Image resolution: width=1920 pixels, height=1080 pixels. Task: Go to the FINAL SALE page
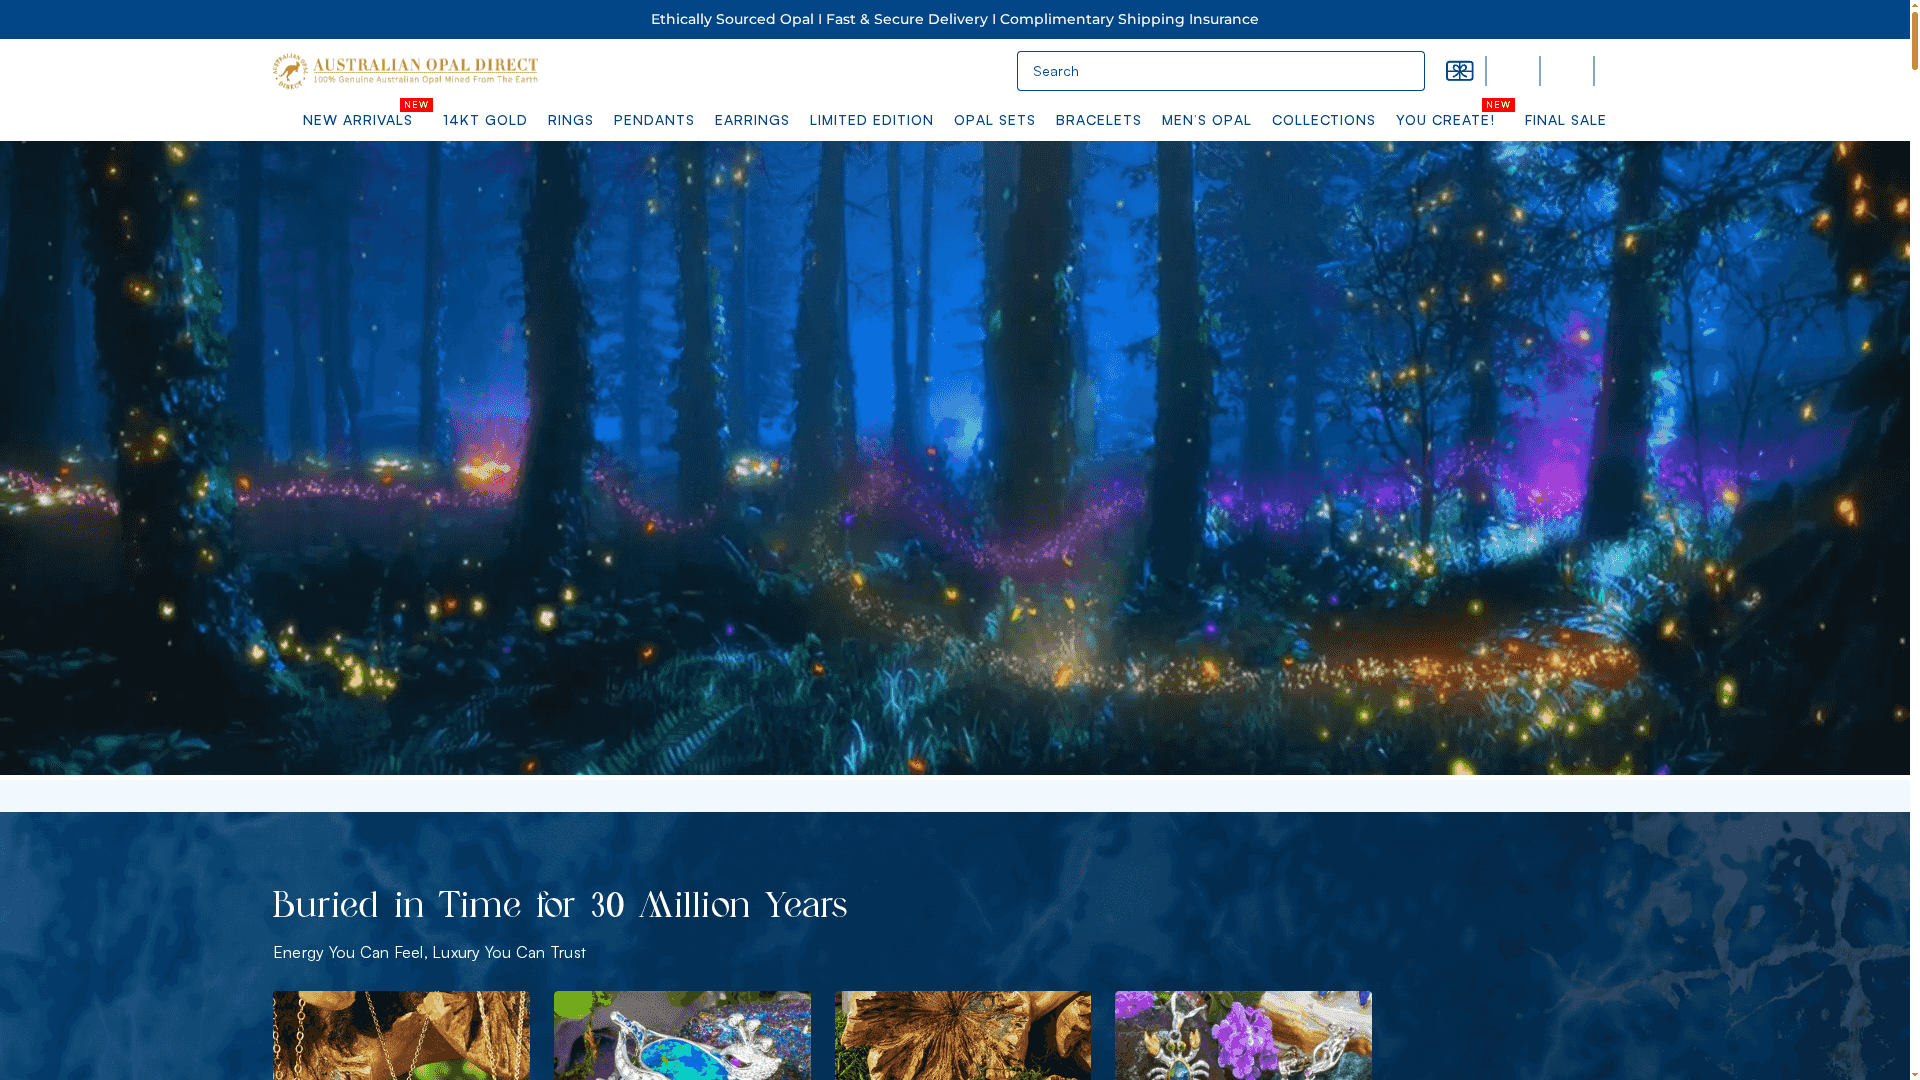click(x=1565, y=120)
